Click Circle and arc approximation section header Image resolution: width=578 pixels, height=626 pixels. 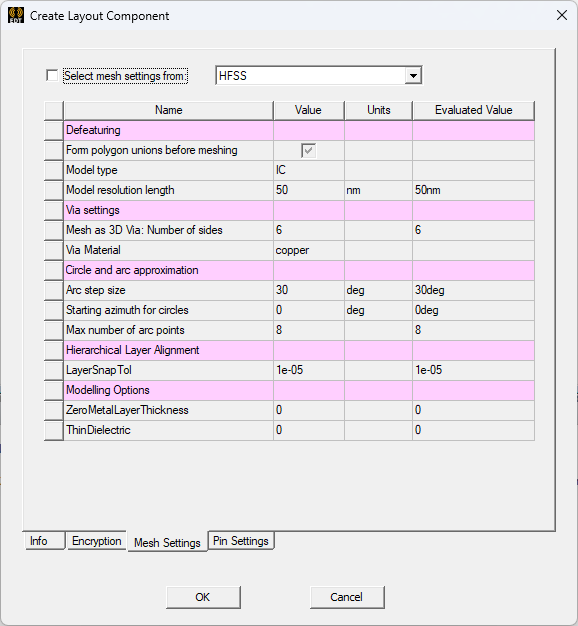click(168, 270)
